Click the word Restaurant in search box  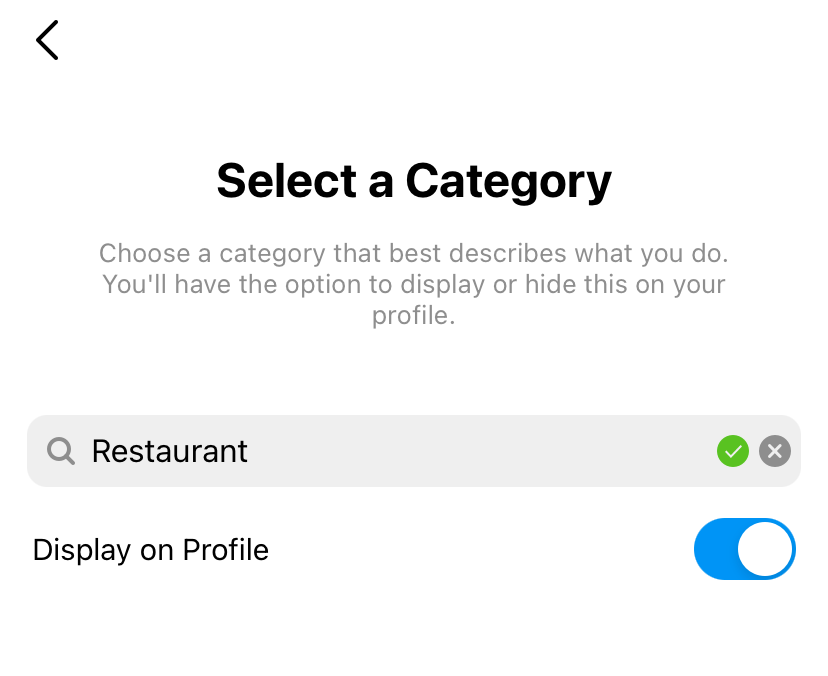(x=170, y=452)
